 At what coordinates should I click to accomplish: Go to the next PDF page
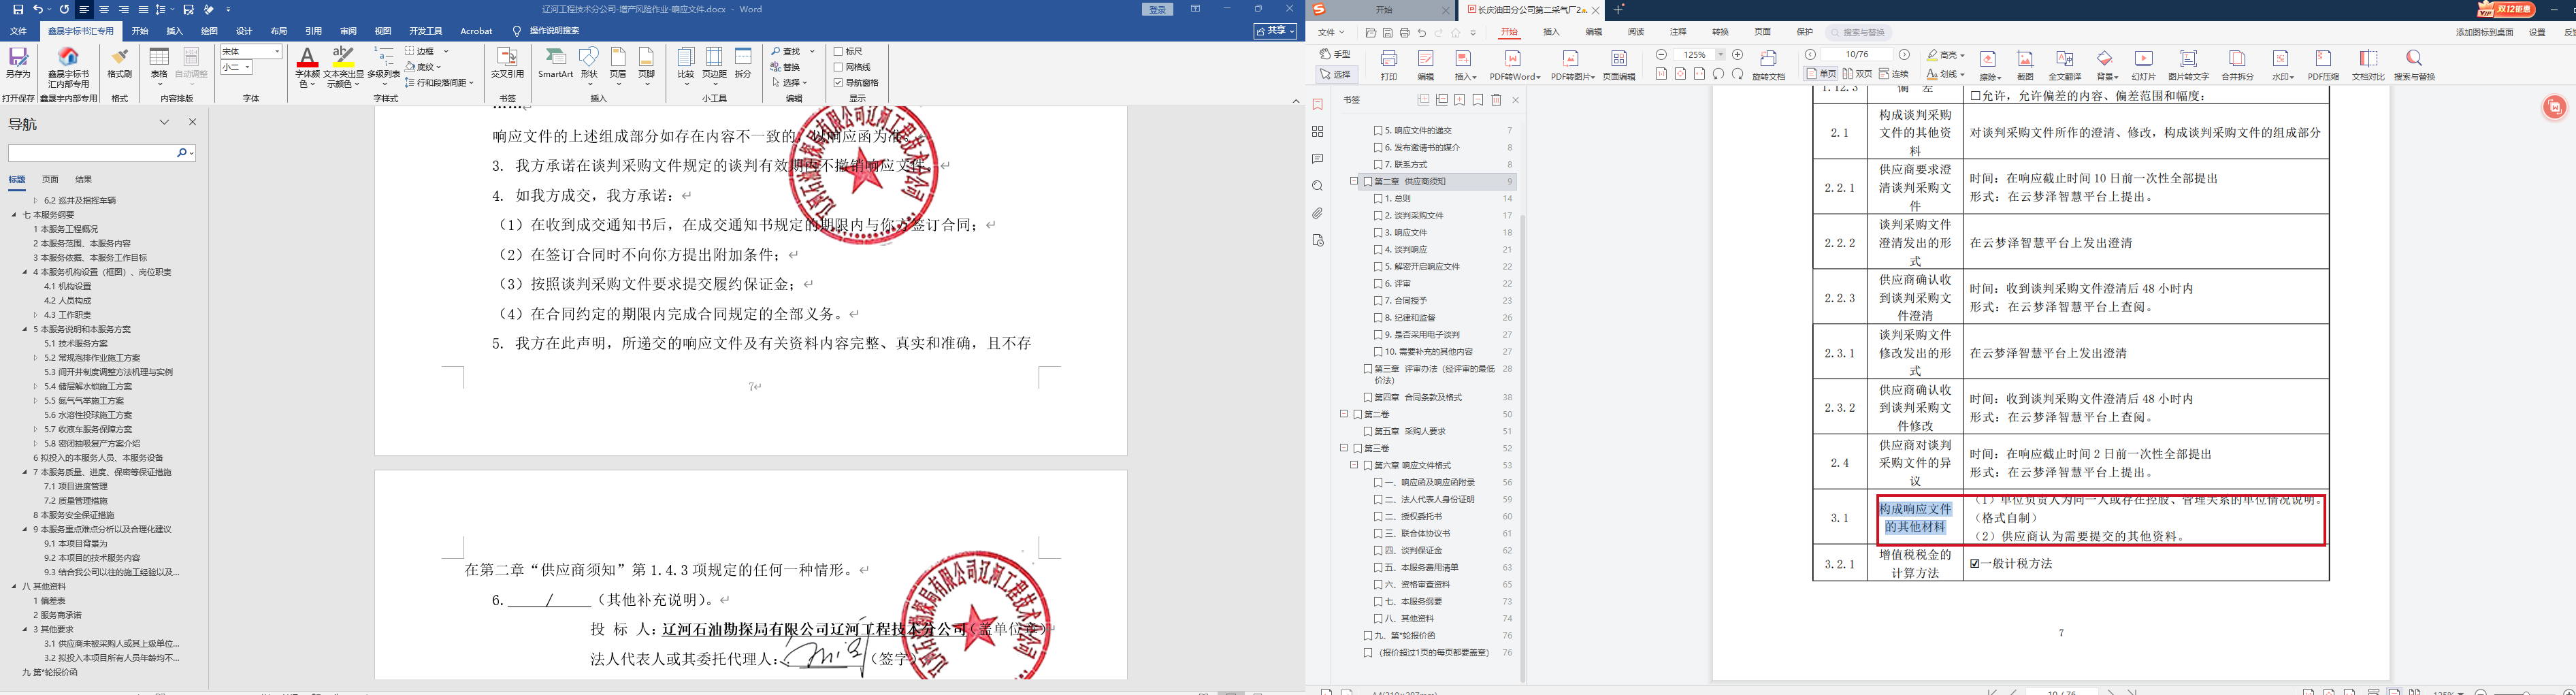pyautogui.click(x=1905, y=55)
